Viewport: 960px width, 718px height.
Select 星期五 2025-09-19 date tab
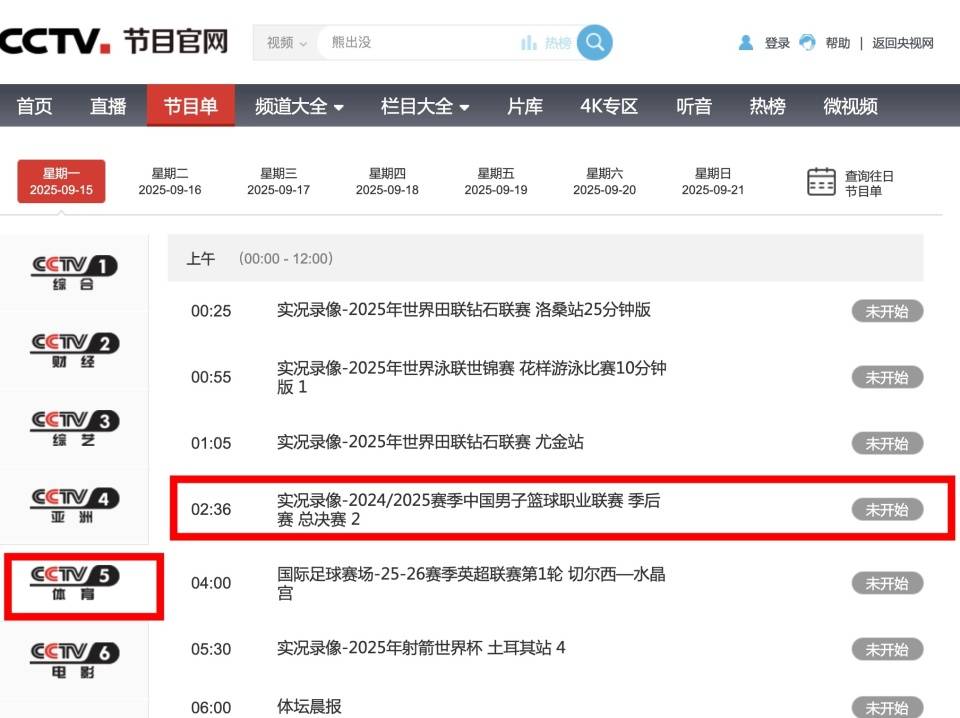pos(496,181)
